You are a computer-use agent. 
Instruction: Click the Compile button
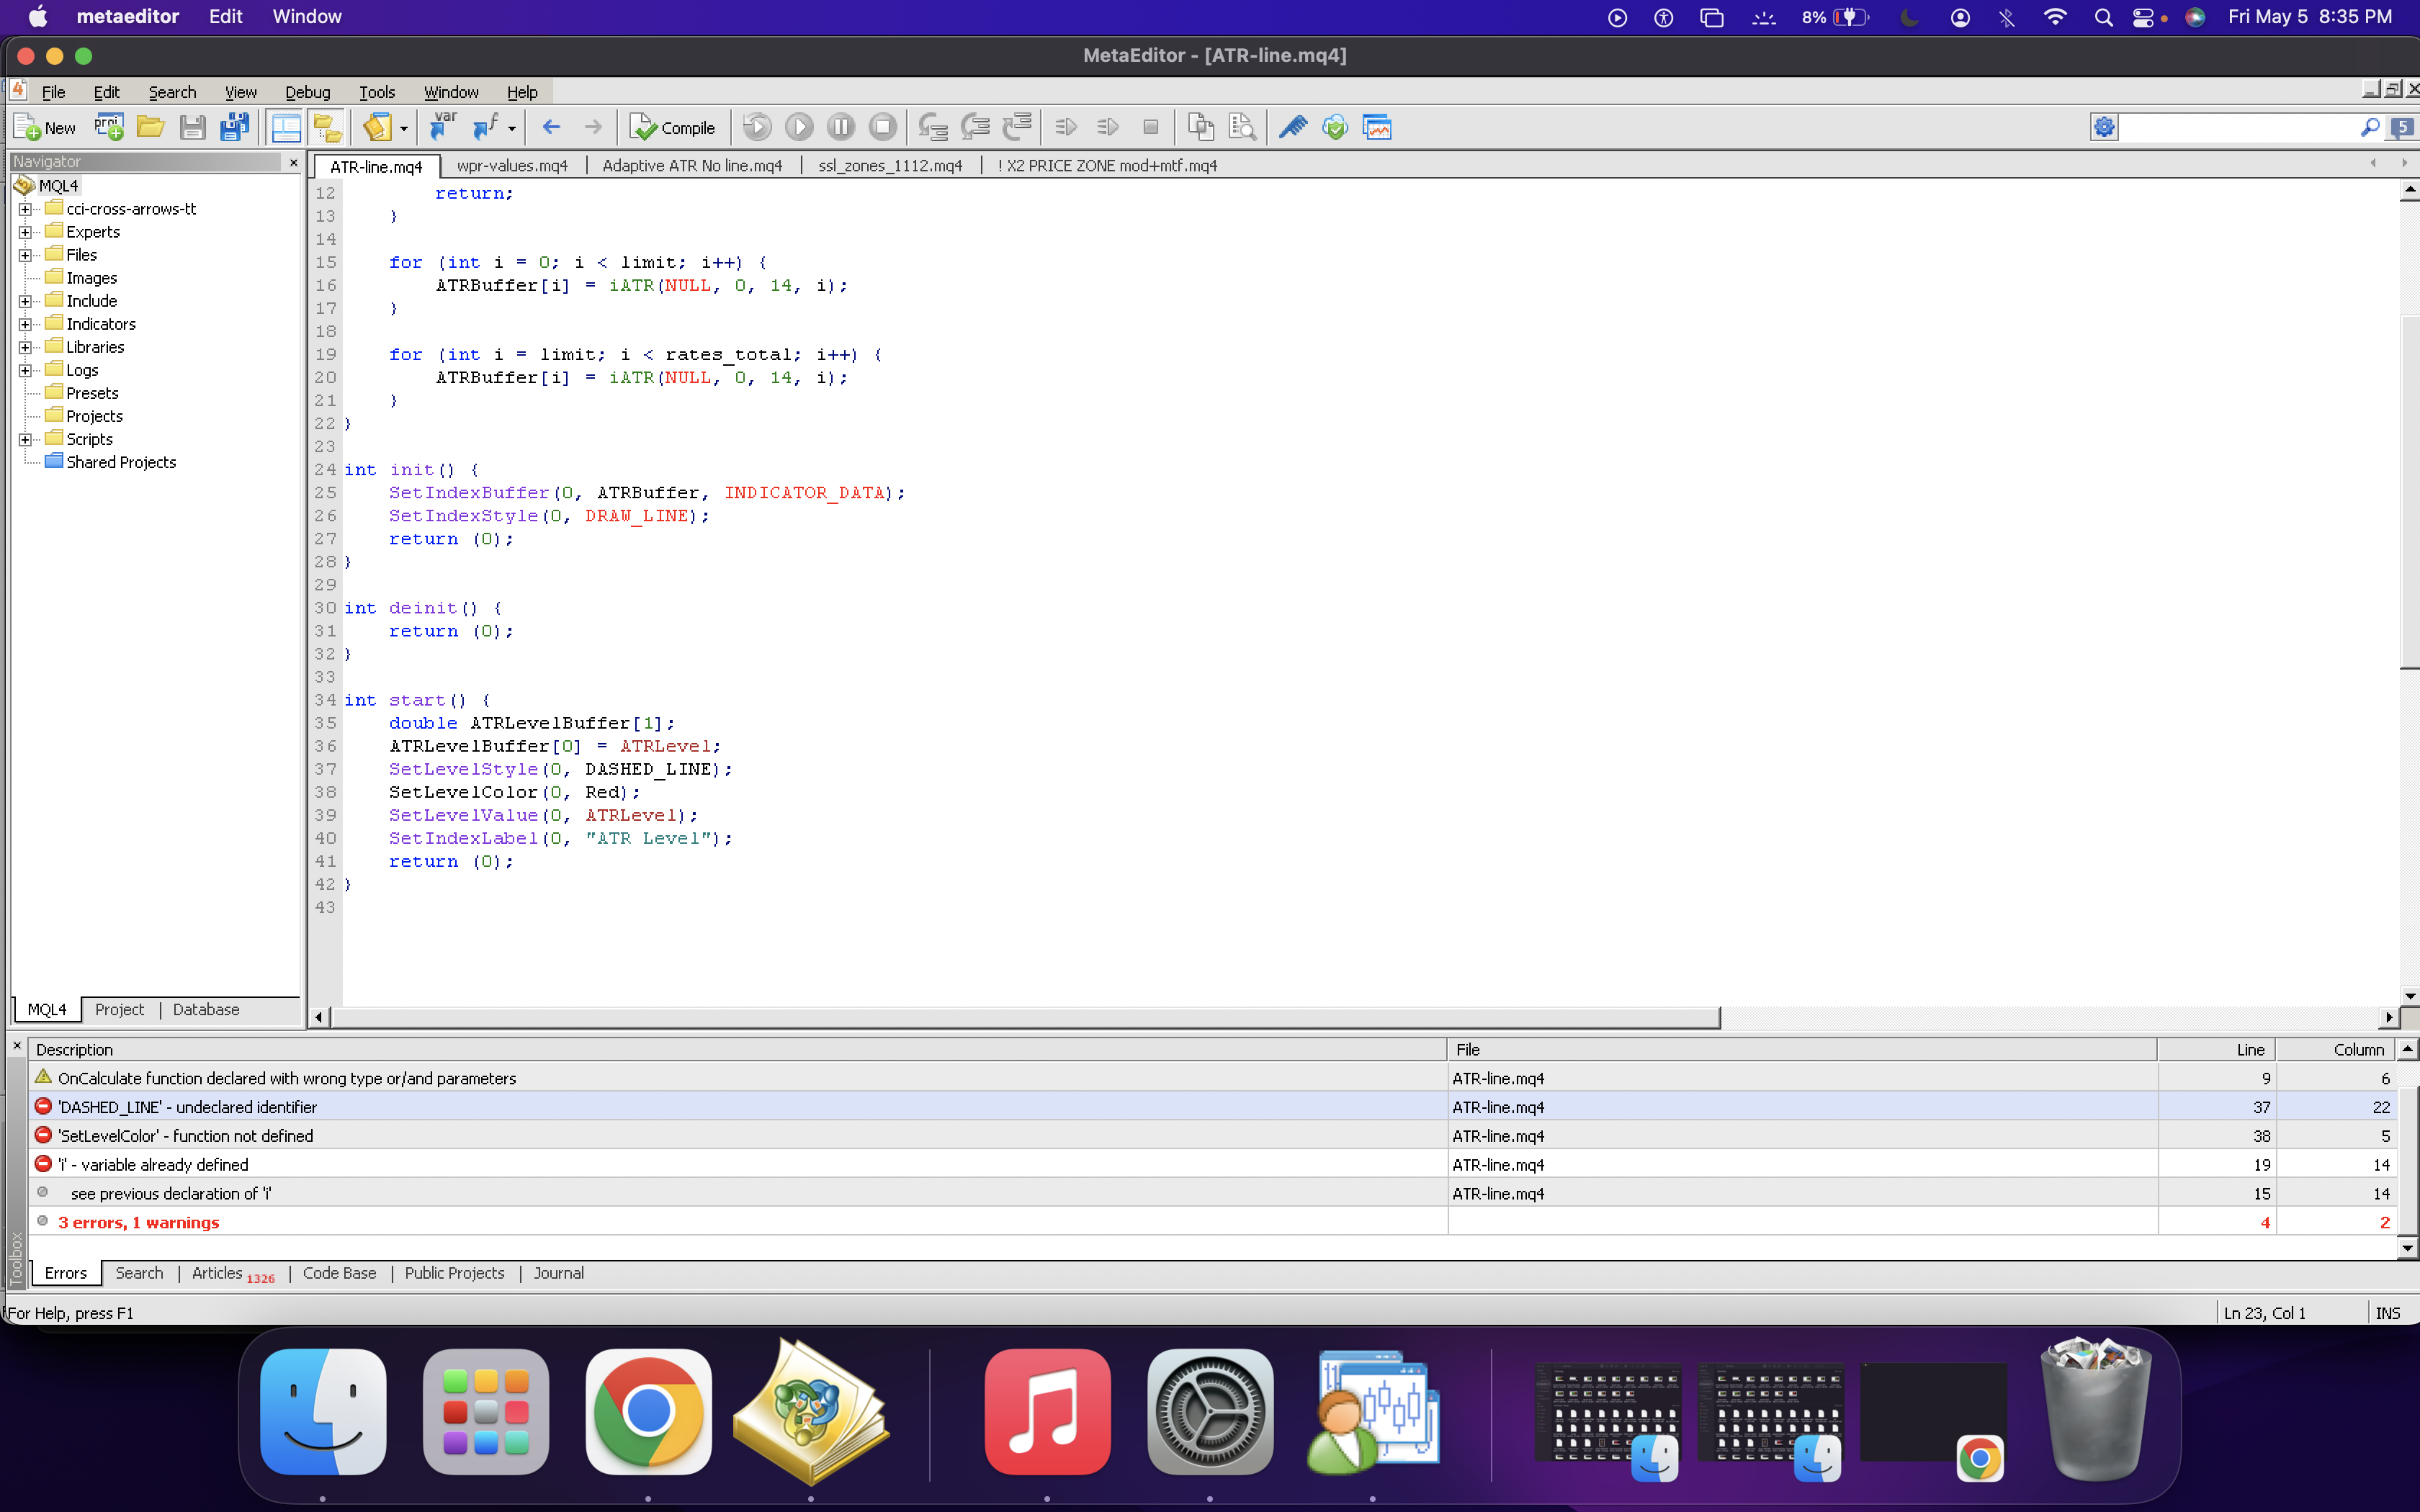[x=672, y=127]
